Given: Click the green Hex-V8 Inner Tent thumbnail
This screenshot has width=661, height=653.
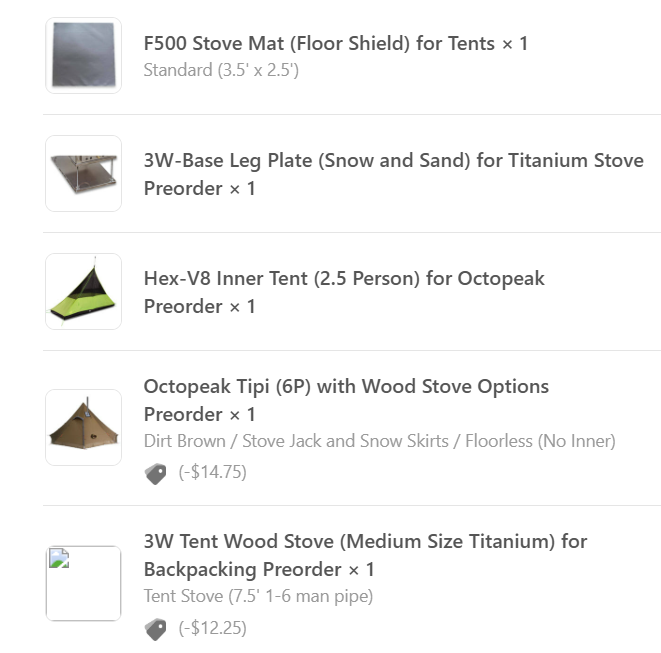Looking at the screenshot, I should point(83,291).
